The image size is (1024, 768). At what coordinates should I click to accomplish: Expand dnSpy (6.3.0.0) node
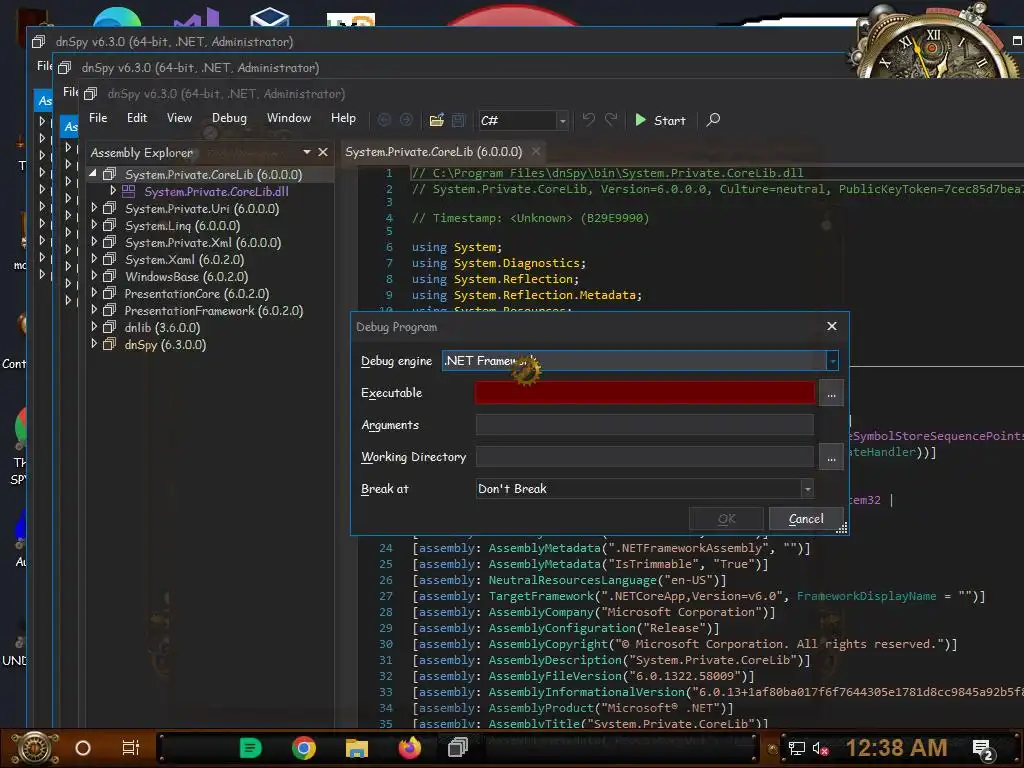[94, 344]
